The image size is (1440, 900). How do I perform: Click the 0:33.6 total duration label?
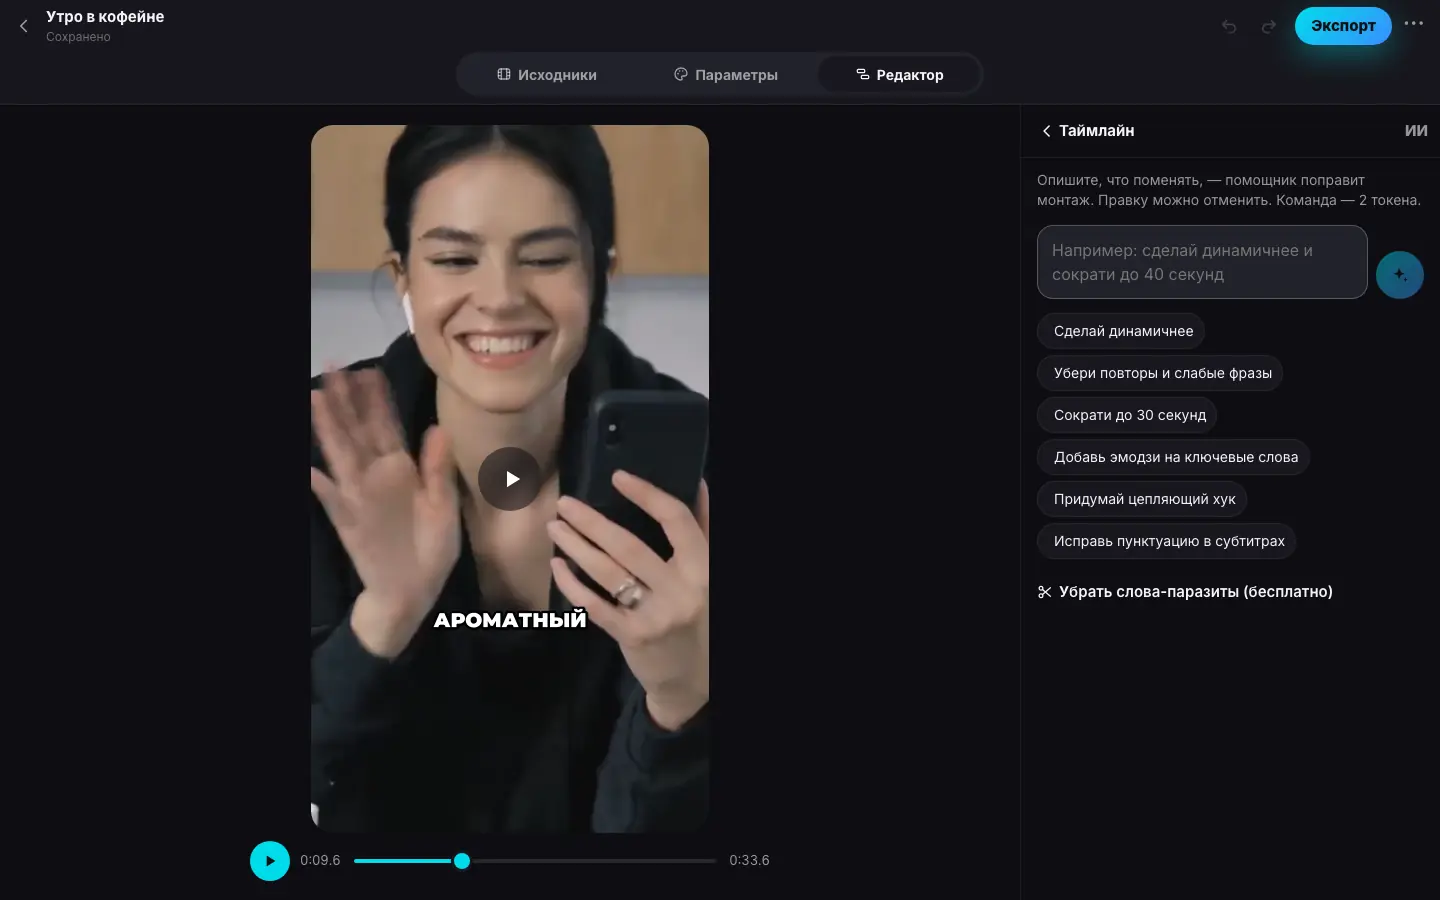tap(749, 861)
